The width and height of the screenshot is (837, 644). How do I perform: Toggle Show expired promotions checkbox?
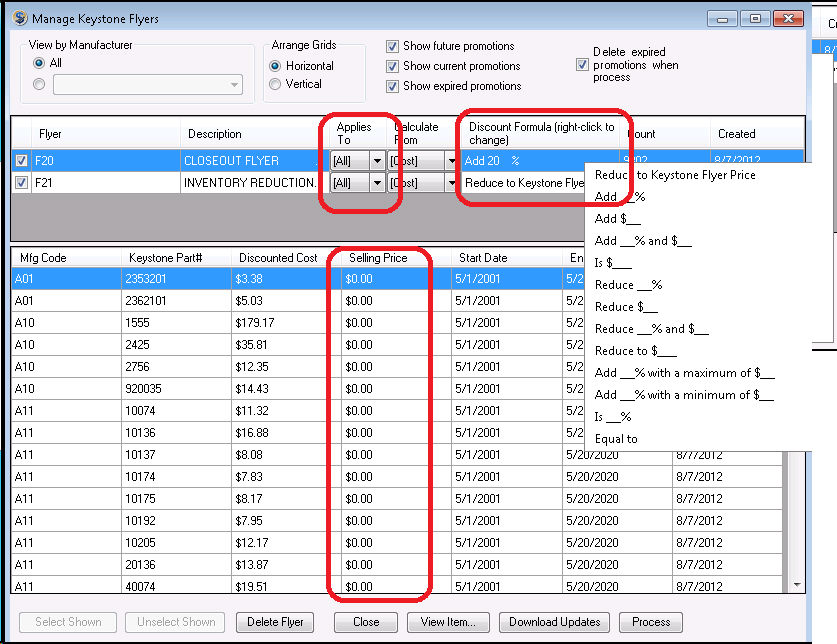click(393, 86)
